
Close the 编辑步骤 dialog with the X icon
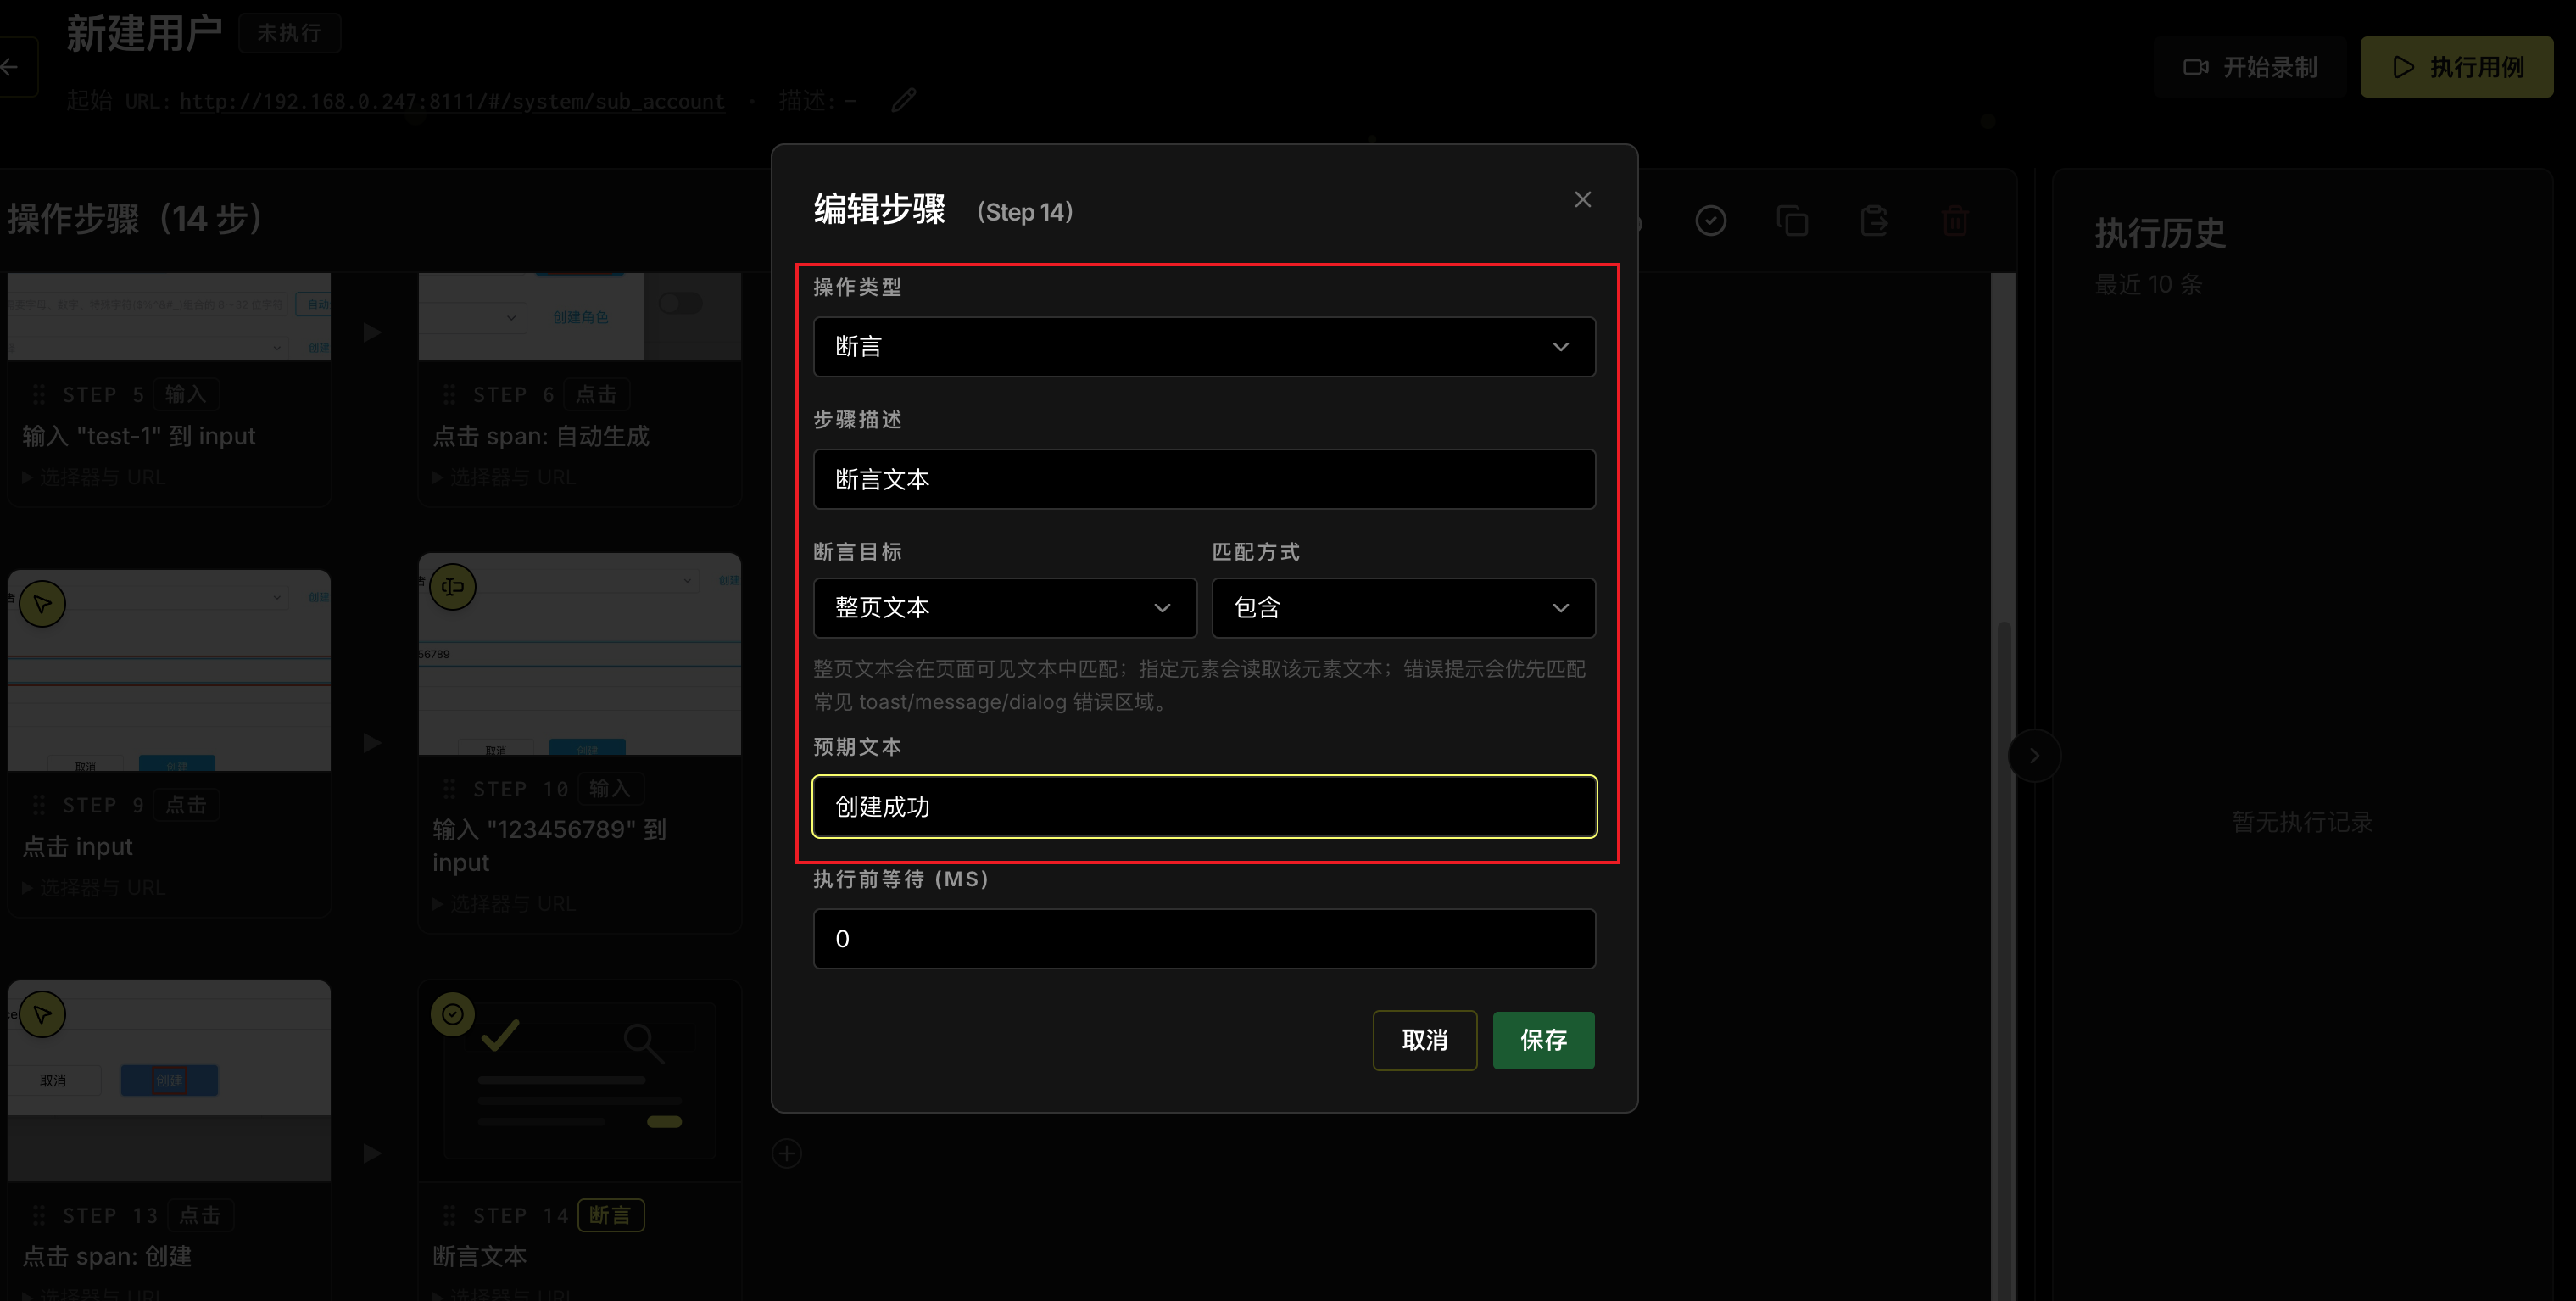[1582, 199]
